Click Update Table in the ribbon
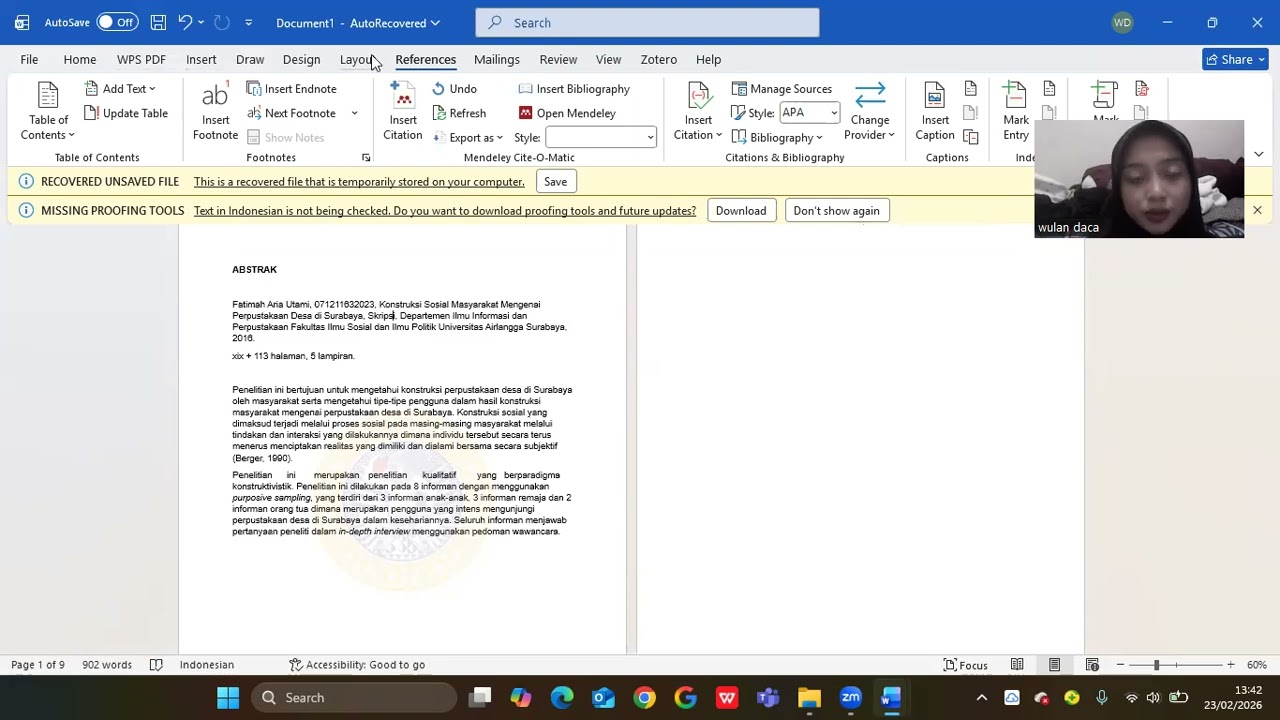Screen dimensions: 1280x720 tap(126, 113)
